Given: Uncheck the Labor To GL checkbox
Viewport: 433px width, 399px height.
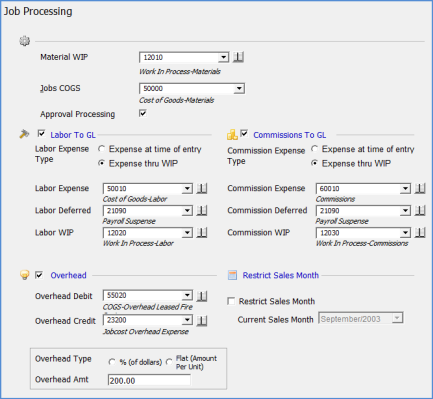Looking at the screenshot, I should pyautogui.click(x=41, y=134).
